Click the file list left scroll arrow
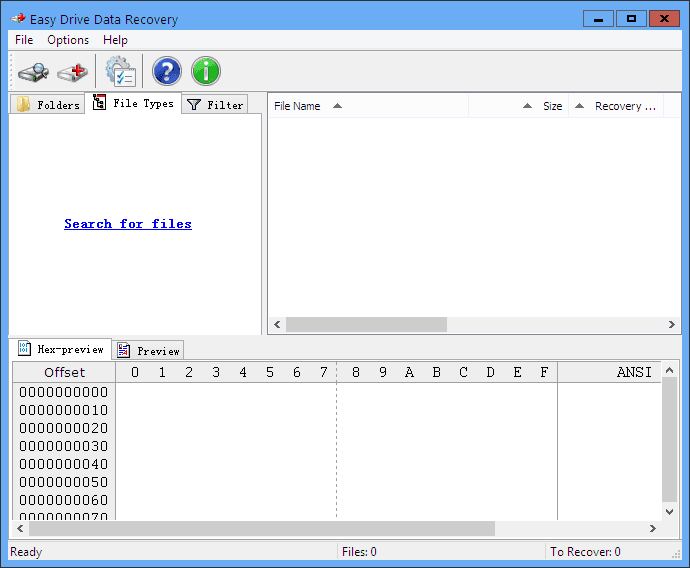Image resolution: width=690 pixels, height=568 pixels. (x=277, y=325)
